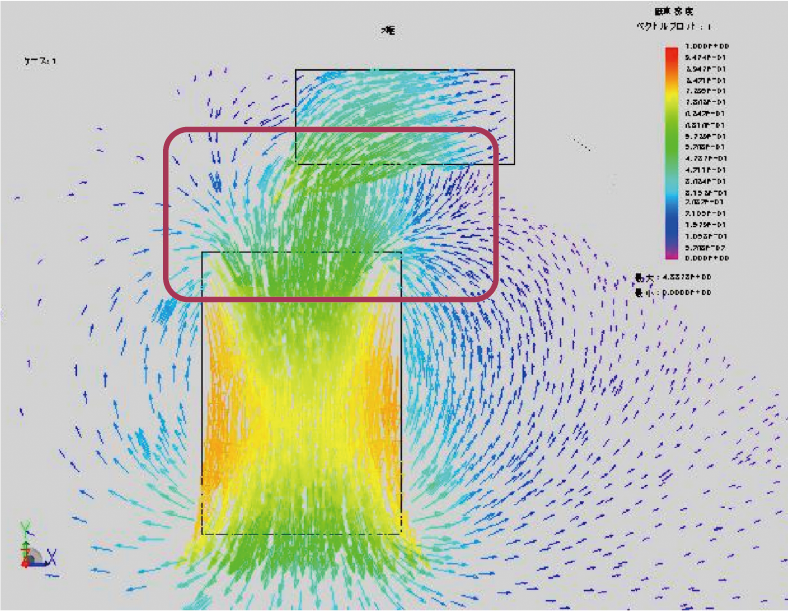The height and width of the screenshot is (611, 788).
Task: Click the yellow center of the lower rectangle
Action: click(x=302, y=400)
